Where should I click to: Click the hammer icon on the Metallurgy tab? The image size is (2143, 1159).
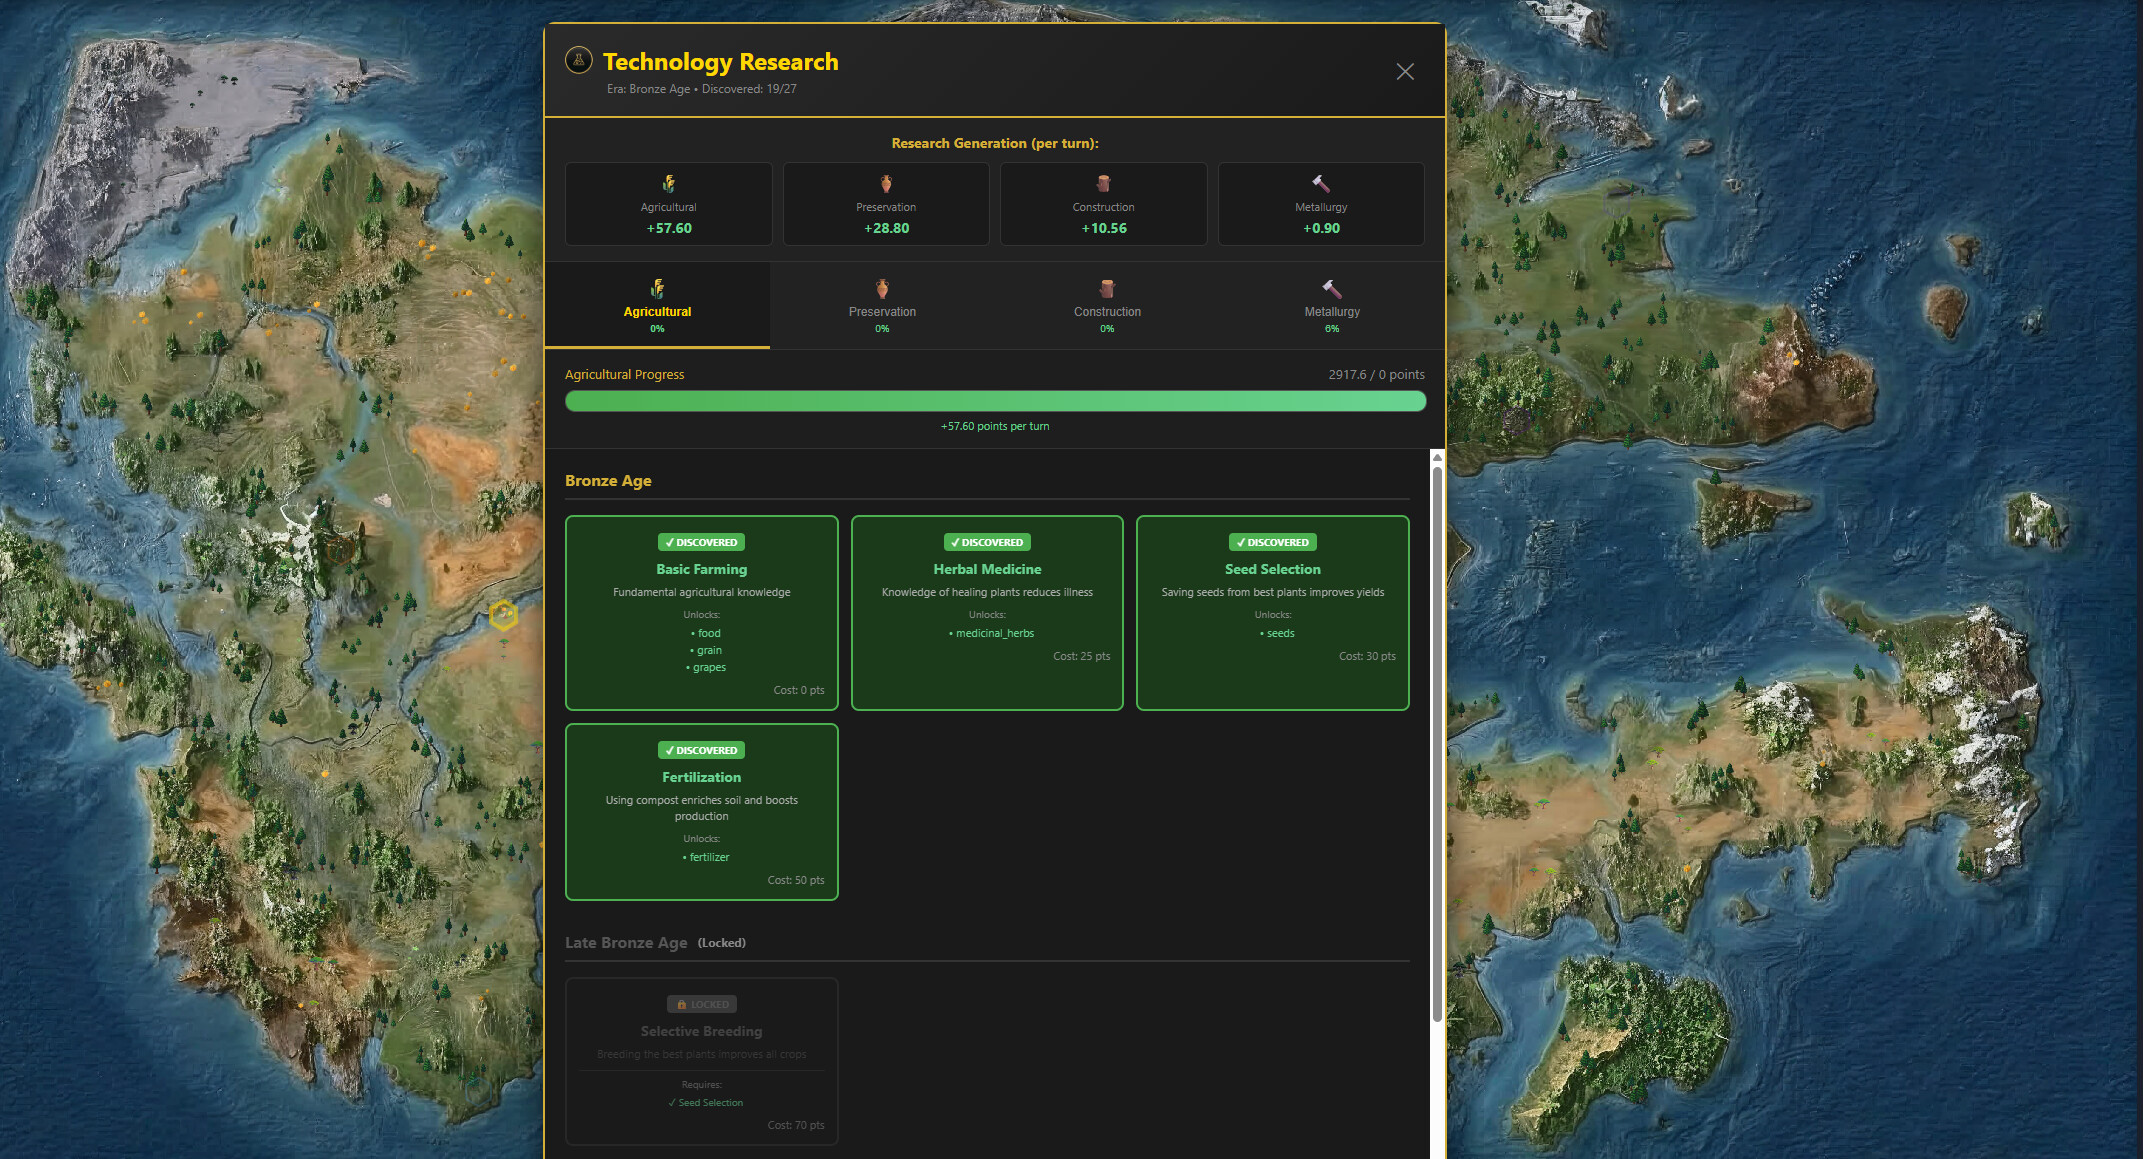(1331, 289)
